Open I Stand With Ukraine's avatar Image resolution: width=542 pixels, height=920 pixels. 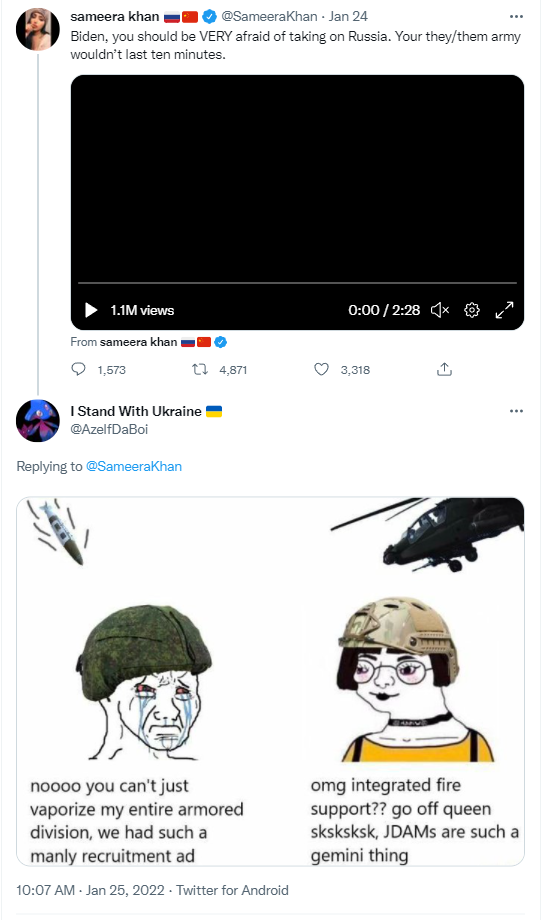(x=38, y=421)
